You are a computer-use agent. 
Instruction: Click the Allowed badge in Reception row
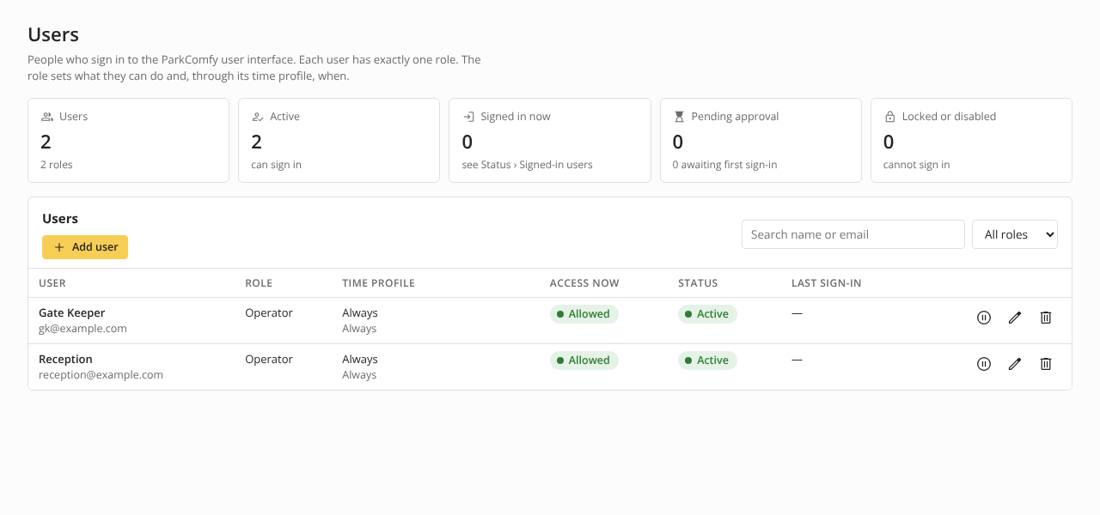pyautogui.click(x=584, y=361)
